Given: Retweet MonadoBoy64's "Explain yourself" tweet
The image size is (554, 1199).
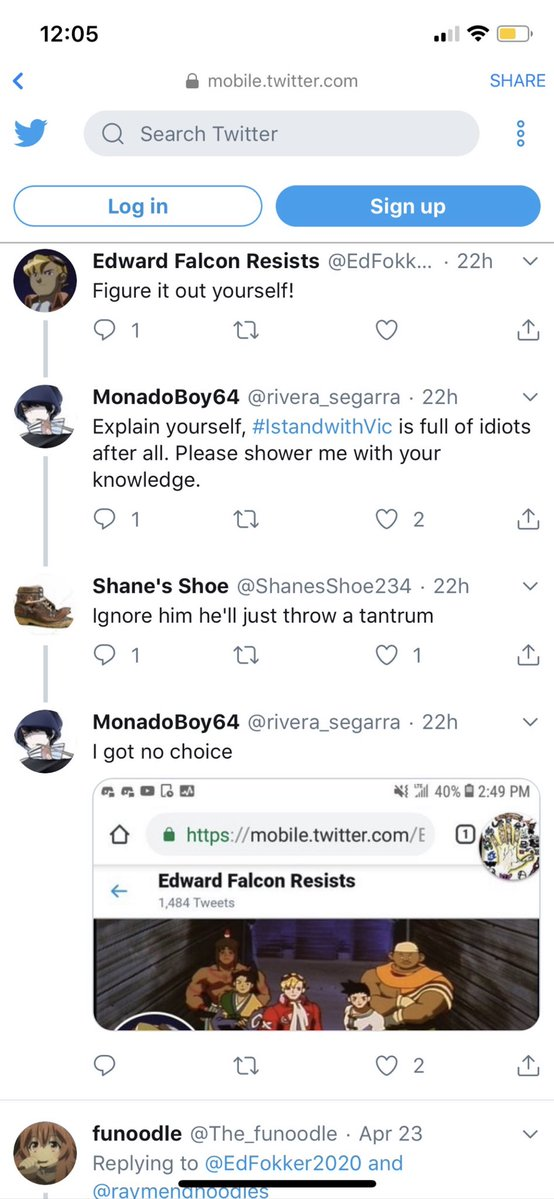Looking at the screenshot, I should pos(246,520).
